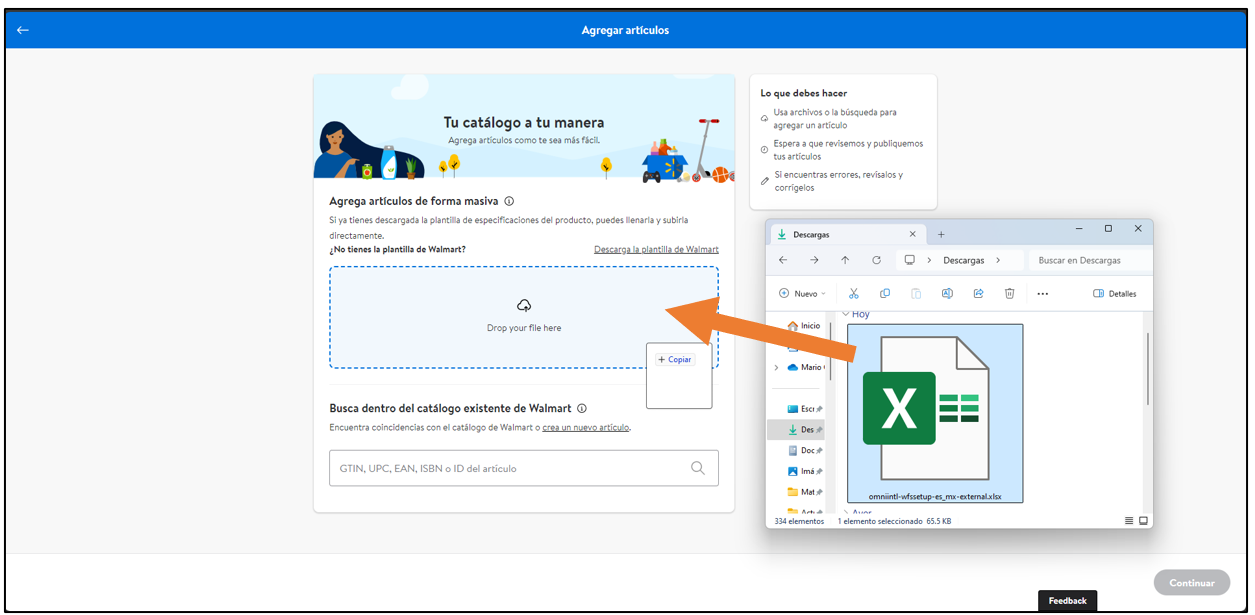Open info icon next to 'catálogo existente de Walmart'

(582, 408)
